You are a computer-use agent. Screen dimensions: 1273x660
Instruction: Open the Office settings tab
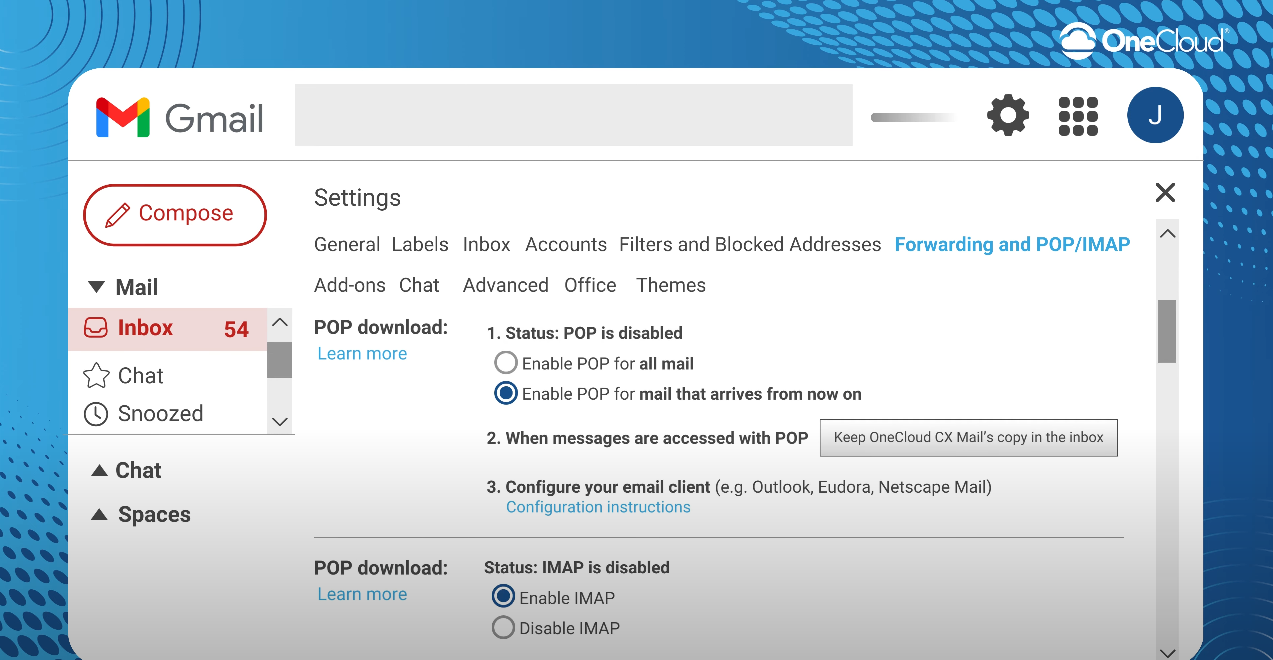590,286
